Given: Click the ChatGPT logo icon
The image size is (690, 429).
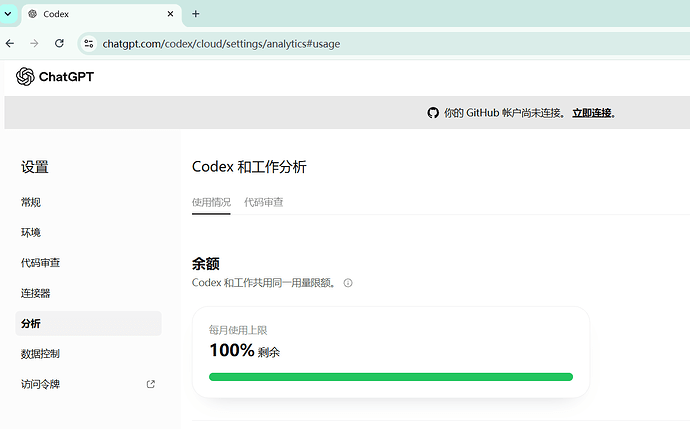Looking at the screenshot, I should click(25, 77).
